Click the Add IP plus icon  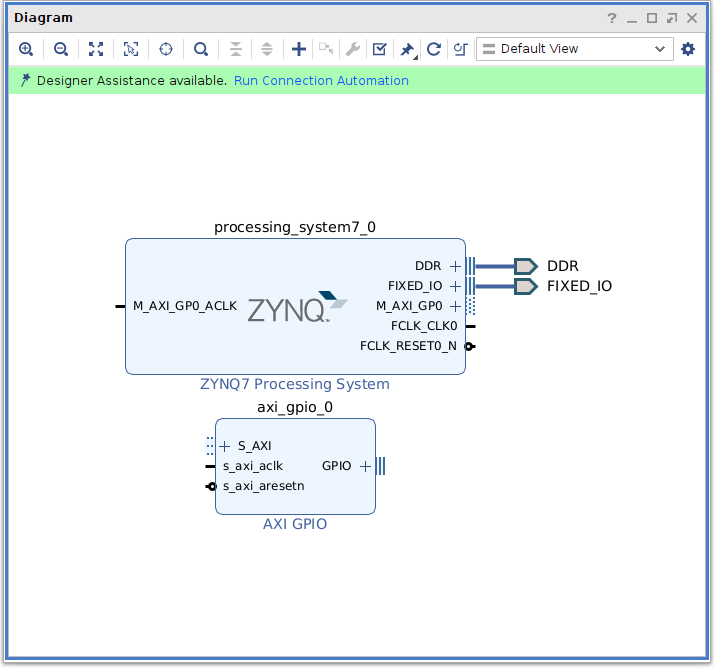click(x=298, y=49)
